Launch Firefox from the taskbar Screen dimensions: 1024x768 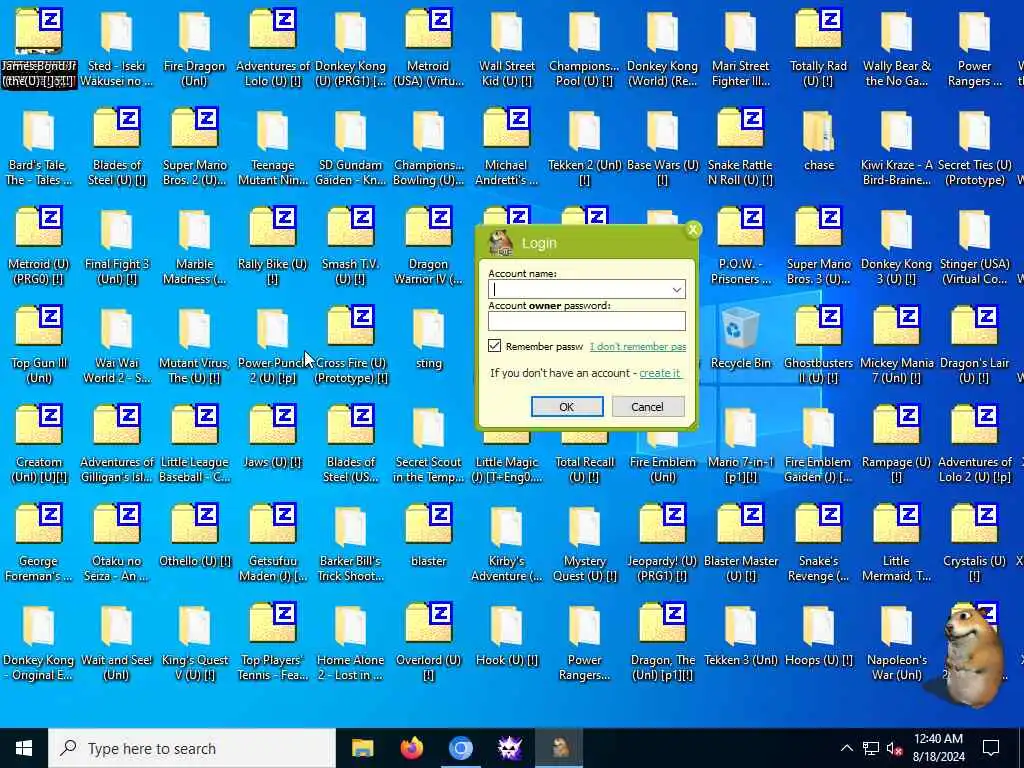[x=411, y=748]
